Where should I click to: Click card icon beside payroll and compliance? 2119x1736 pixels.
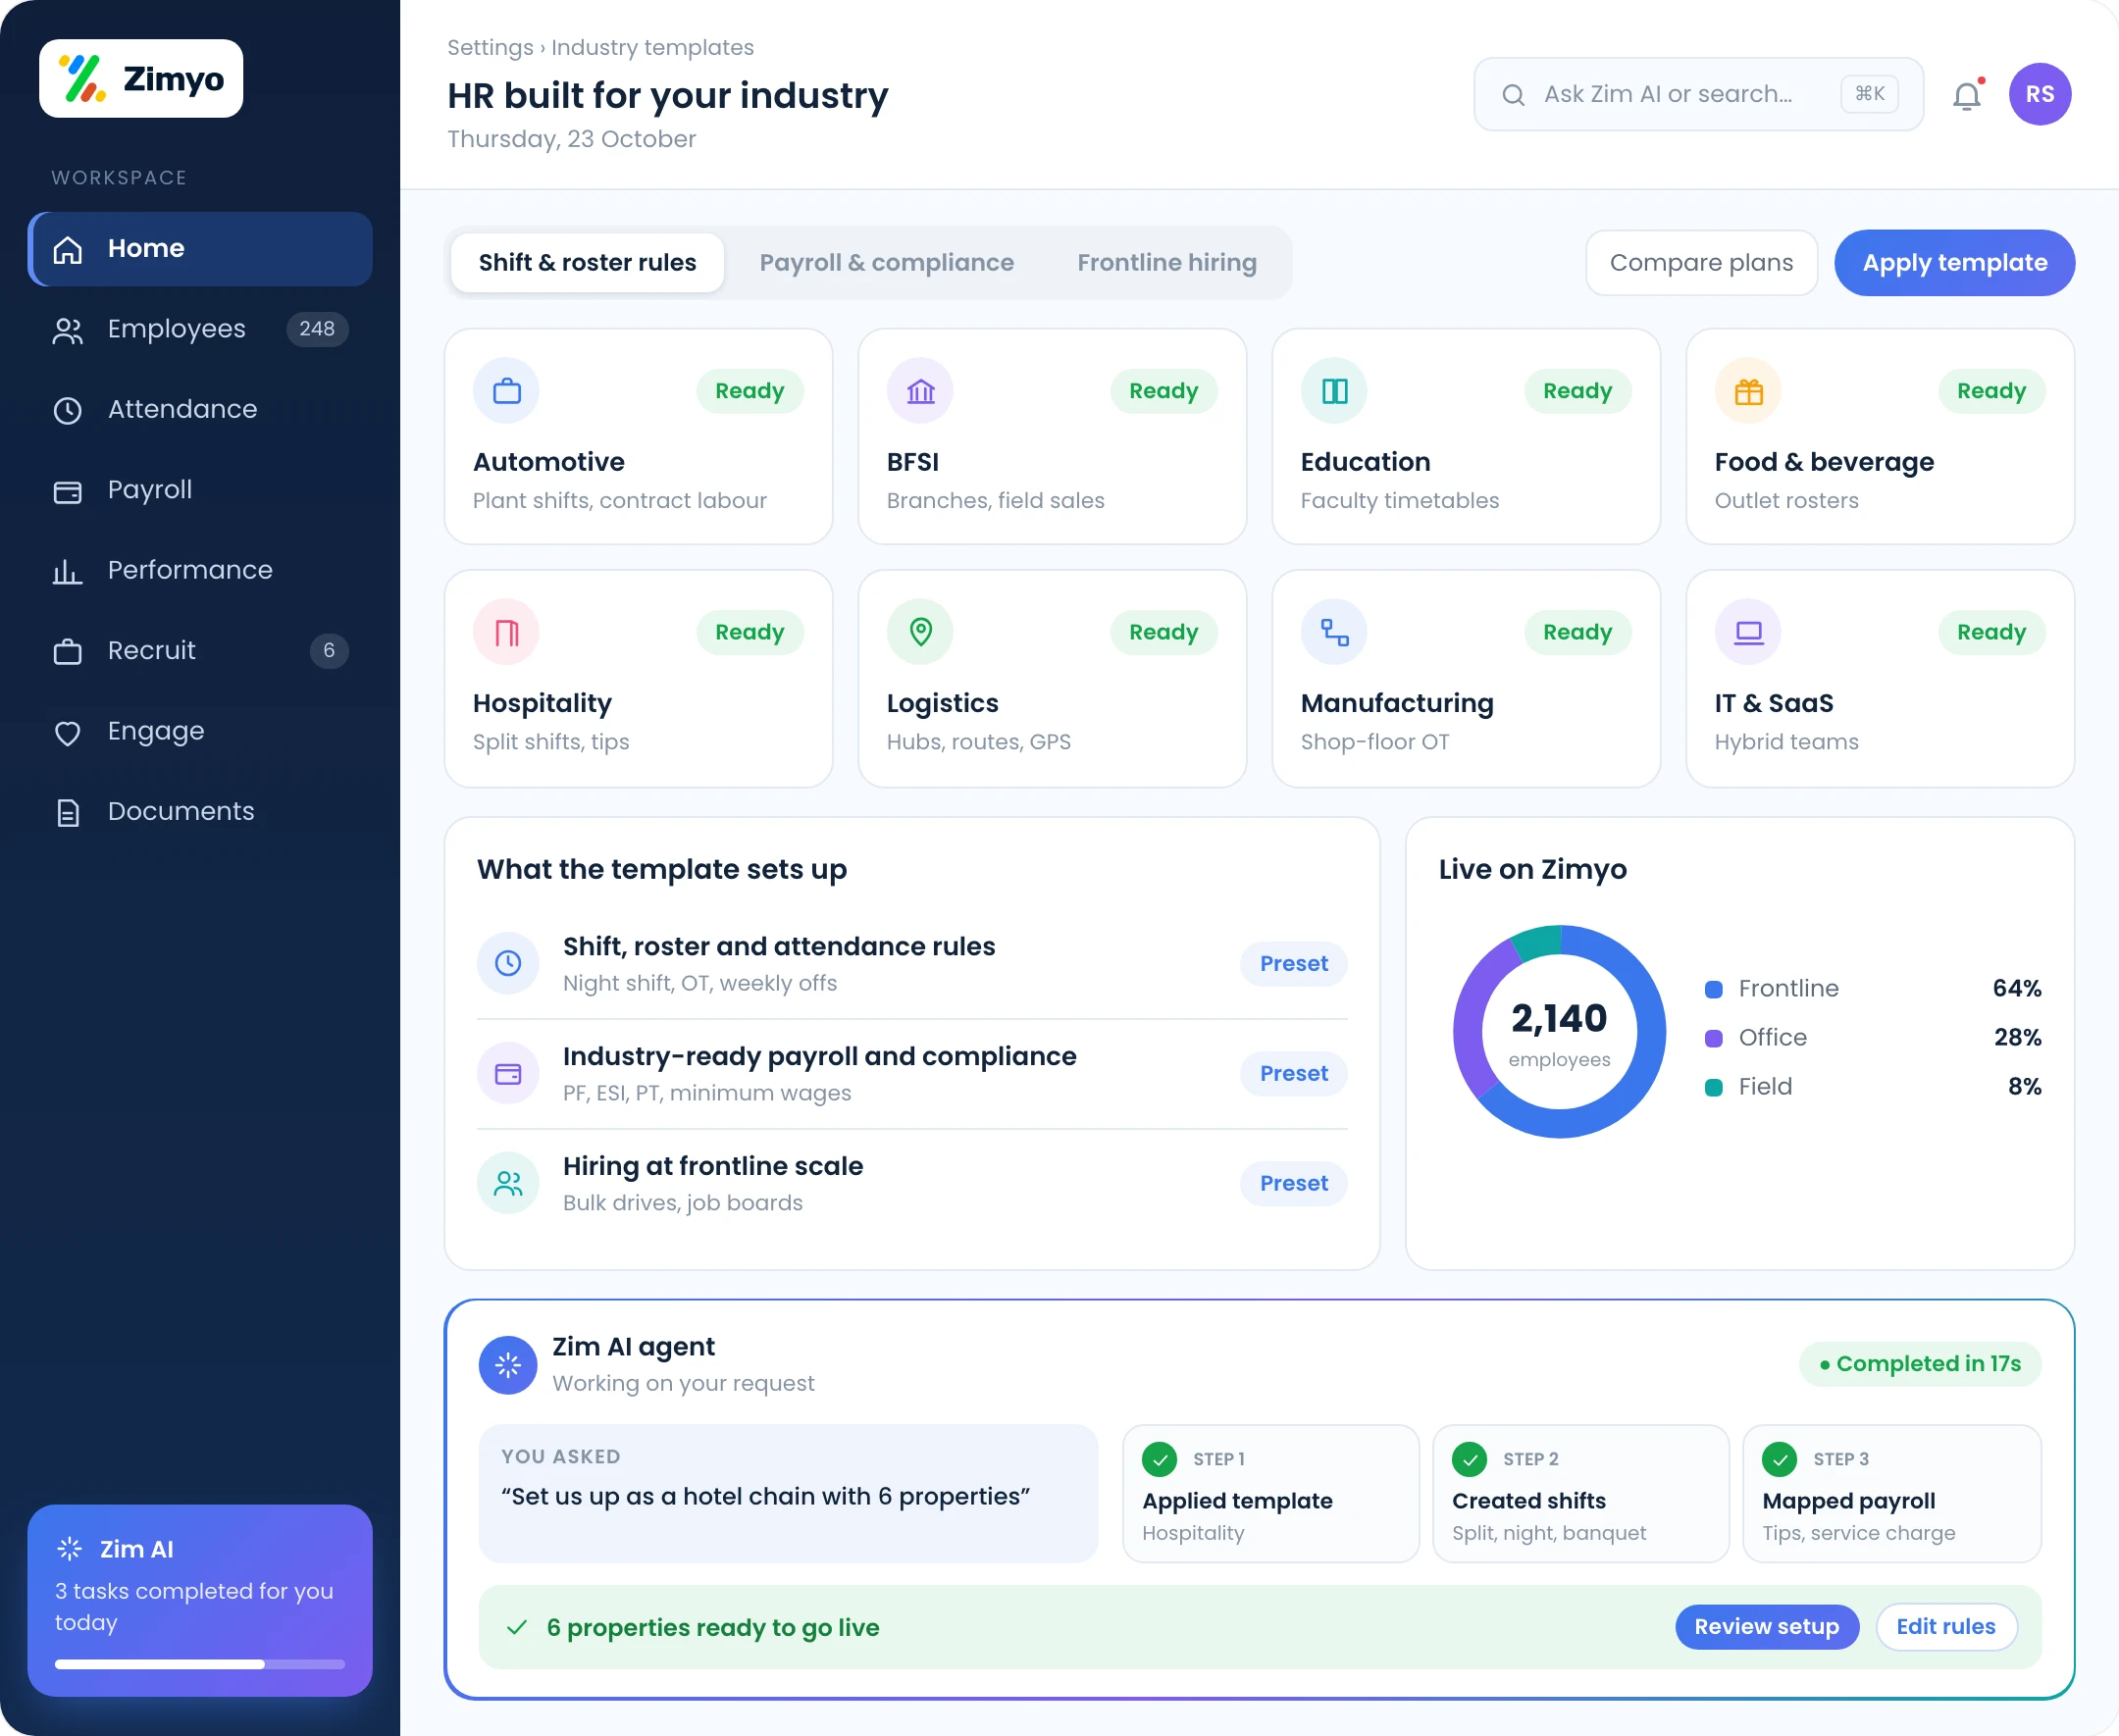pyautogui.click(x=508, y=1073)
